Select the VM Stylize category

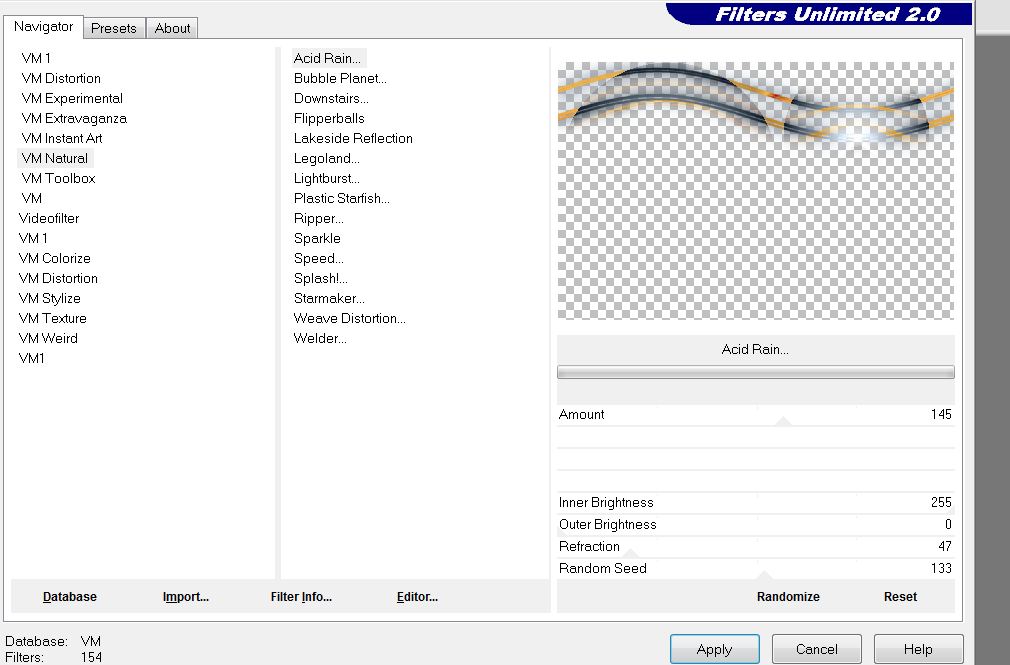[50, 298]
